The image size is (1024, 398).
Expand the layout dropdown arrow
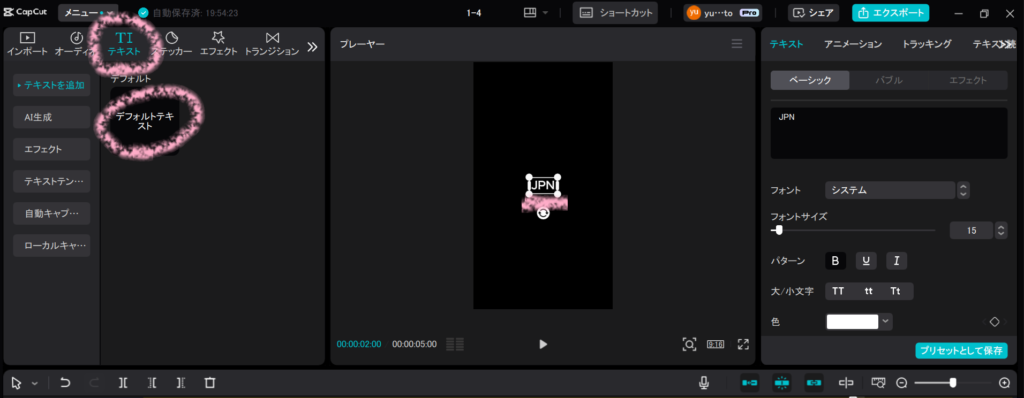pos(545,12)
